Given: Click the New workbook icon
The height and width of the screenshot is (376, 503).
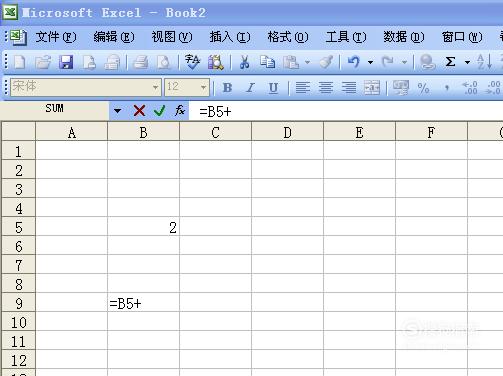Looking at the screenshot, I should tap(19, 62).
